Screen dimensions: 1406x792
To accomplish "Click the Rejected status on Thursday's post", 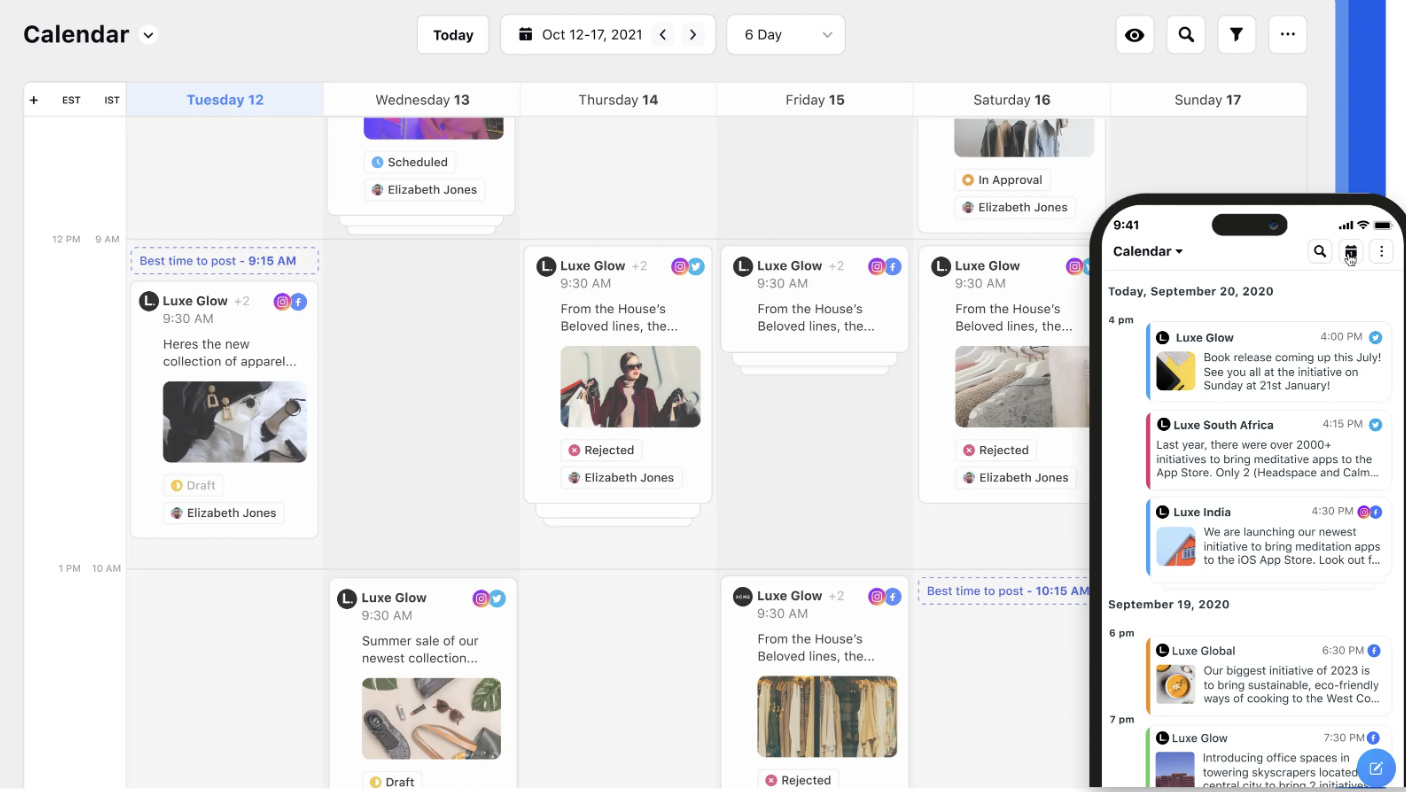I will pos(601,450).
